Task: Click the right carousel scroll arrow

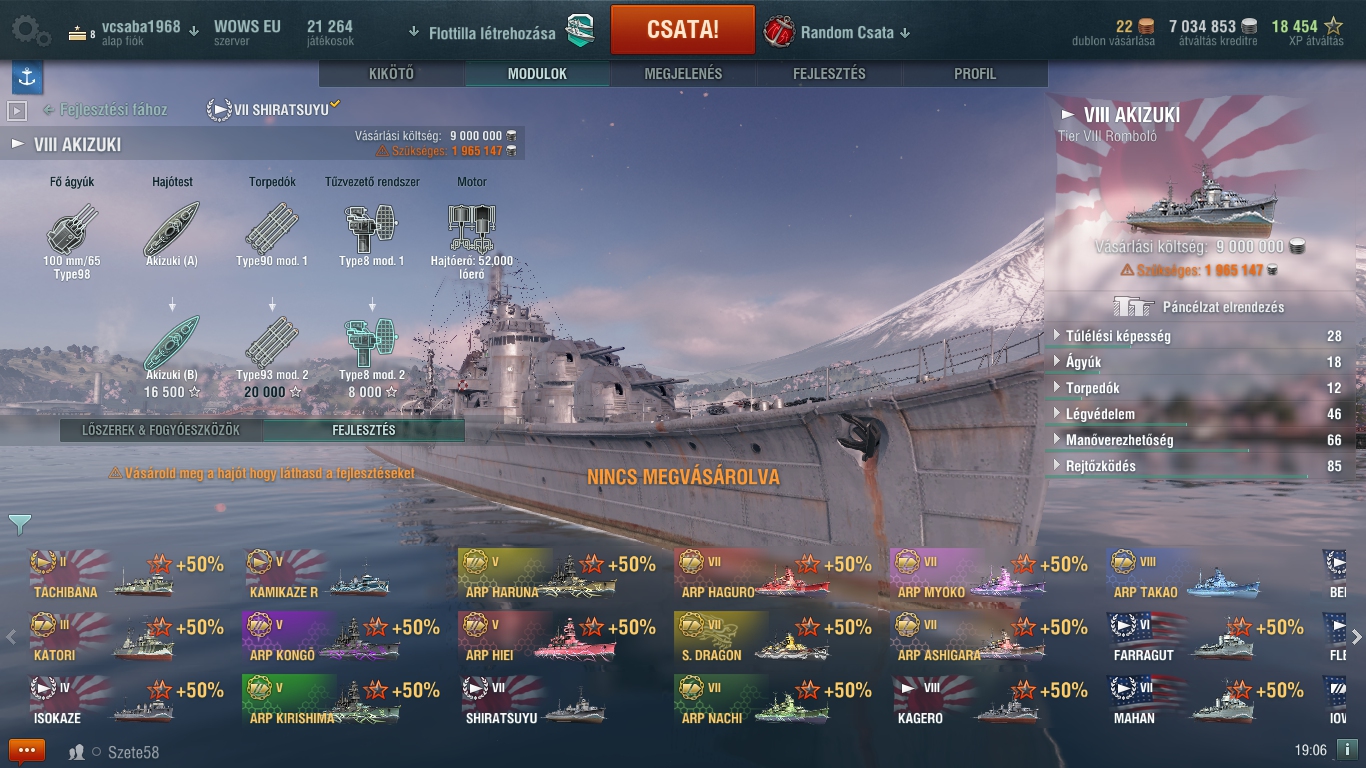Action: pyautogui.click(x=1356, y=637)
